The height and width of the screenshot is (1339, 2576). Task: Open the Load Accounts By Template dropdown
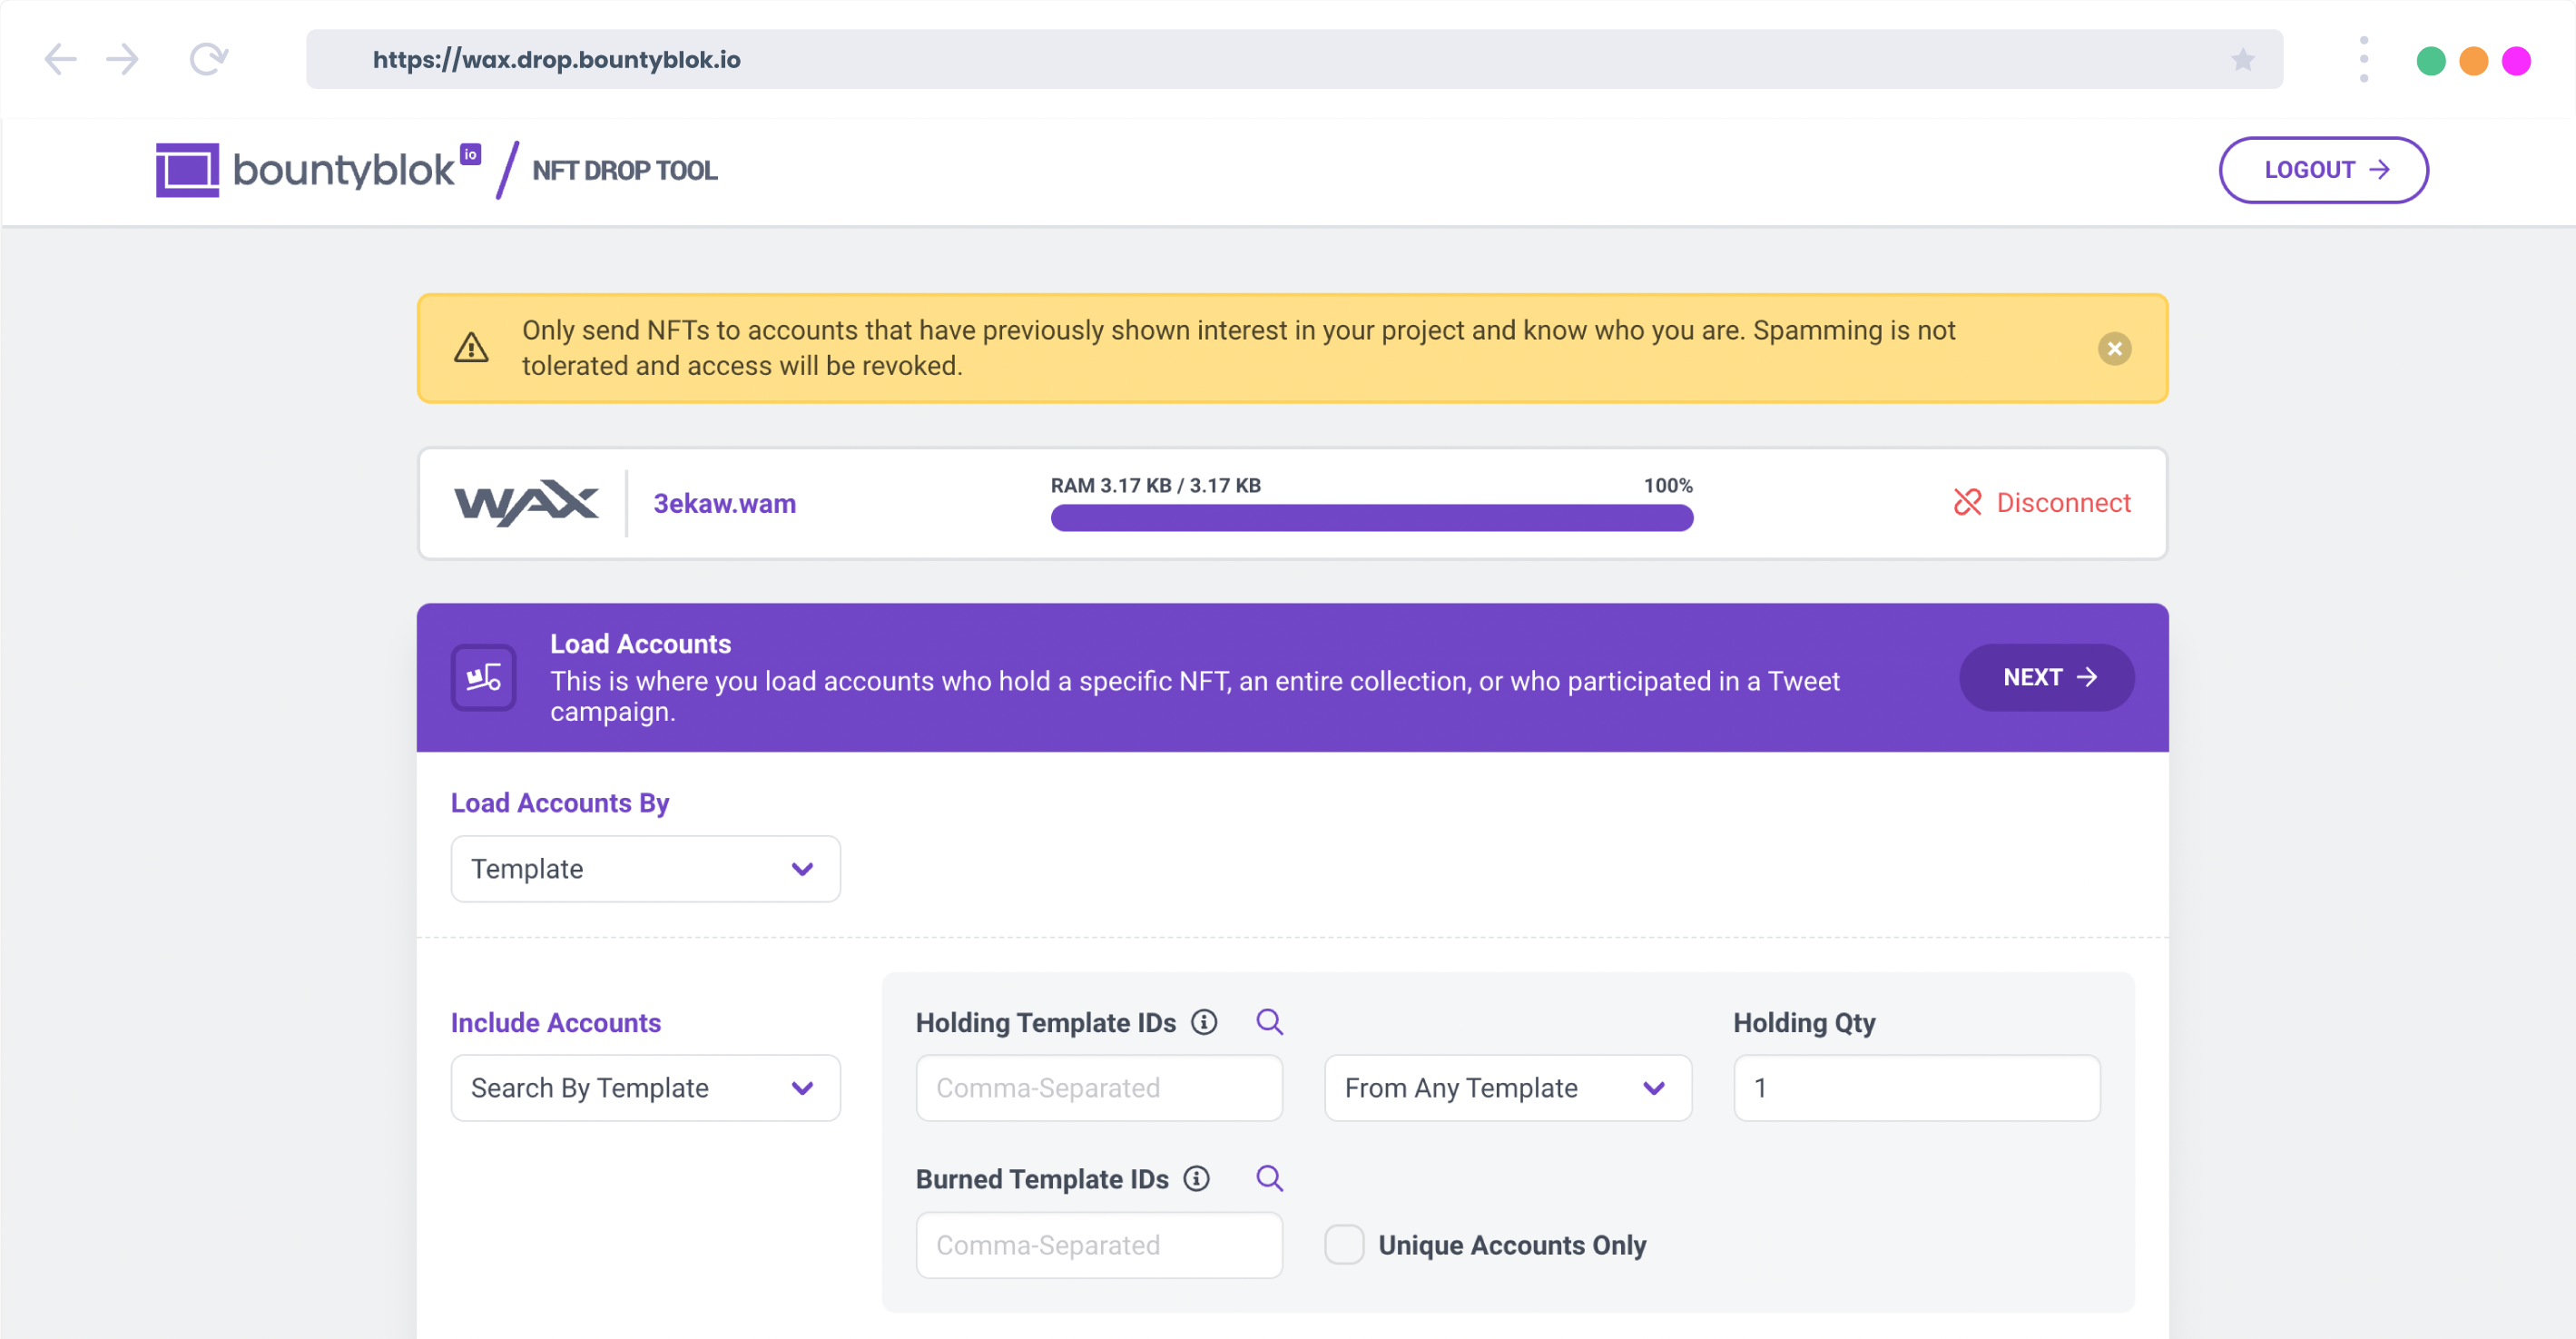[644, 868]
